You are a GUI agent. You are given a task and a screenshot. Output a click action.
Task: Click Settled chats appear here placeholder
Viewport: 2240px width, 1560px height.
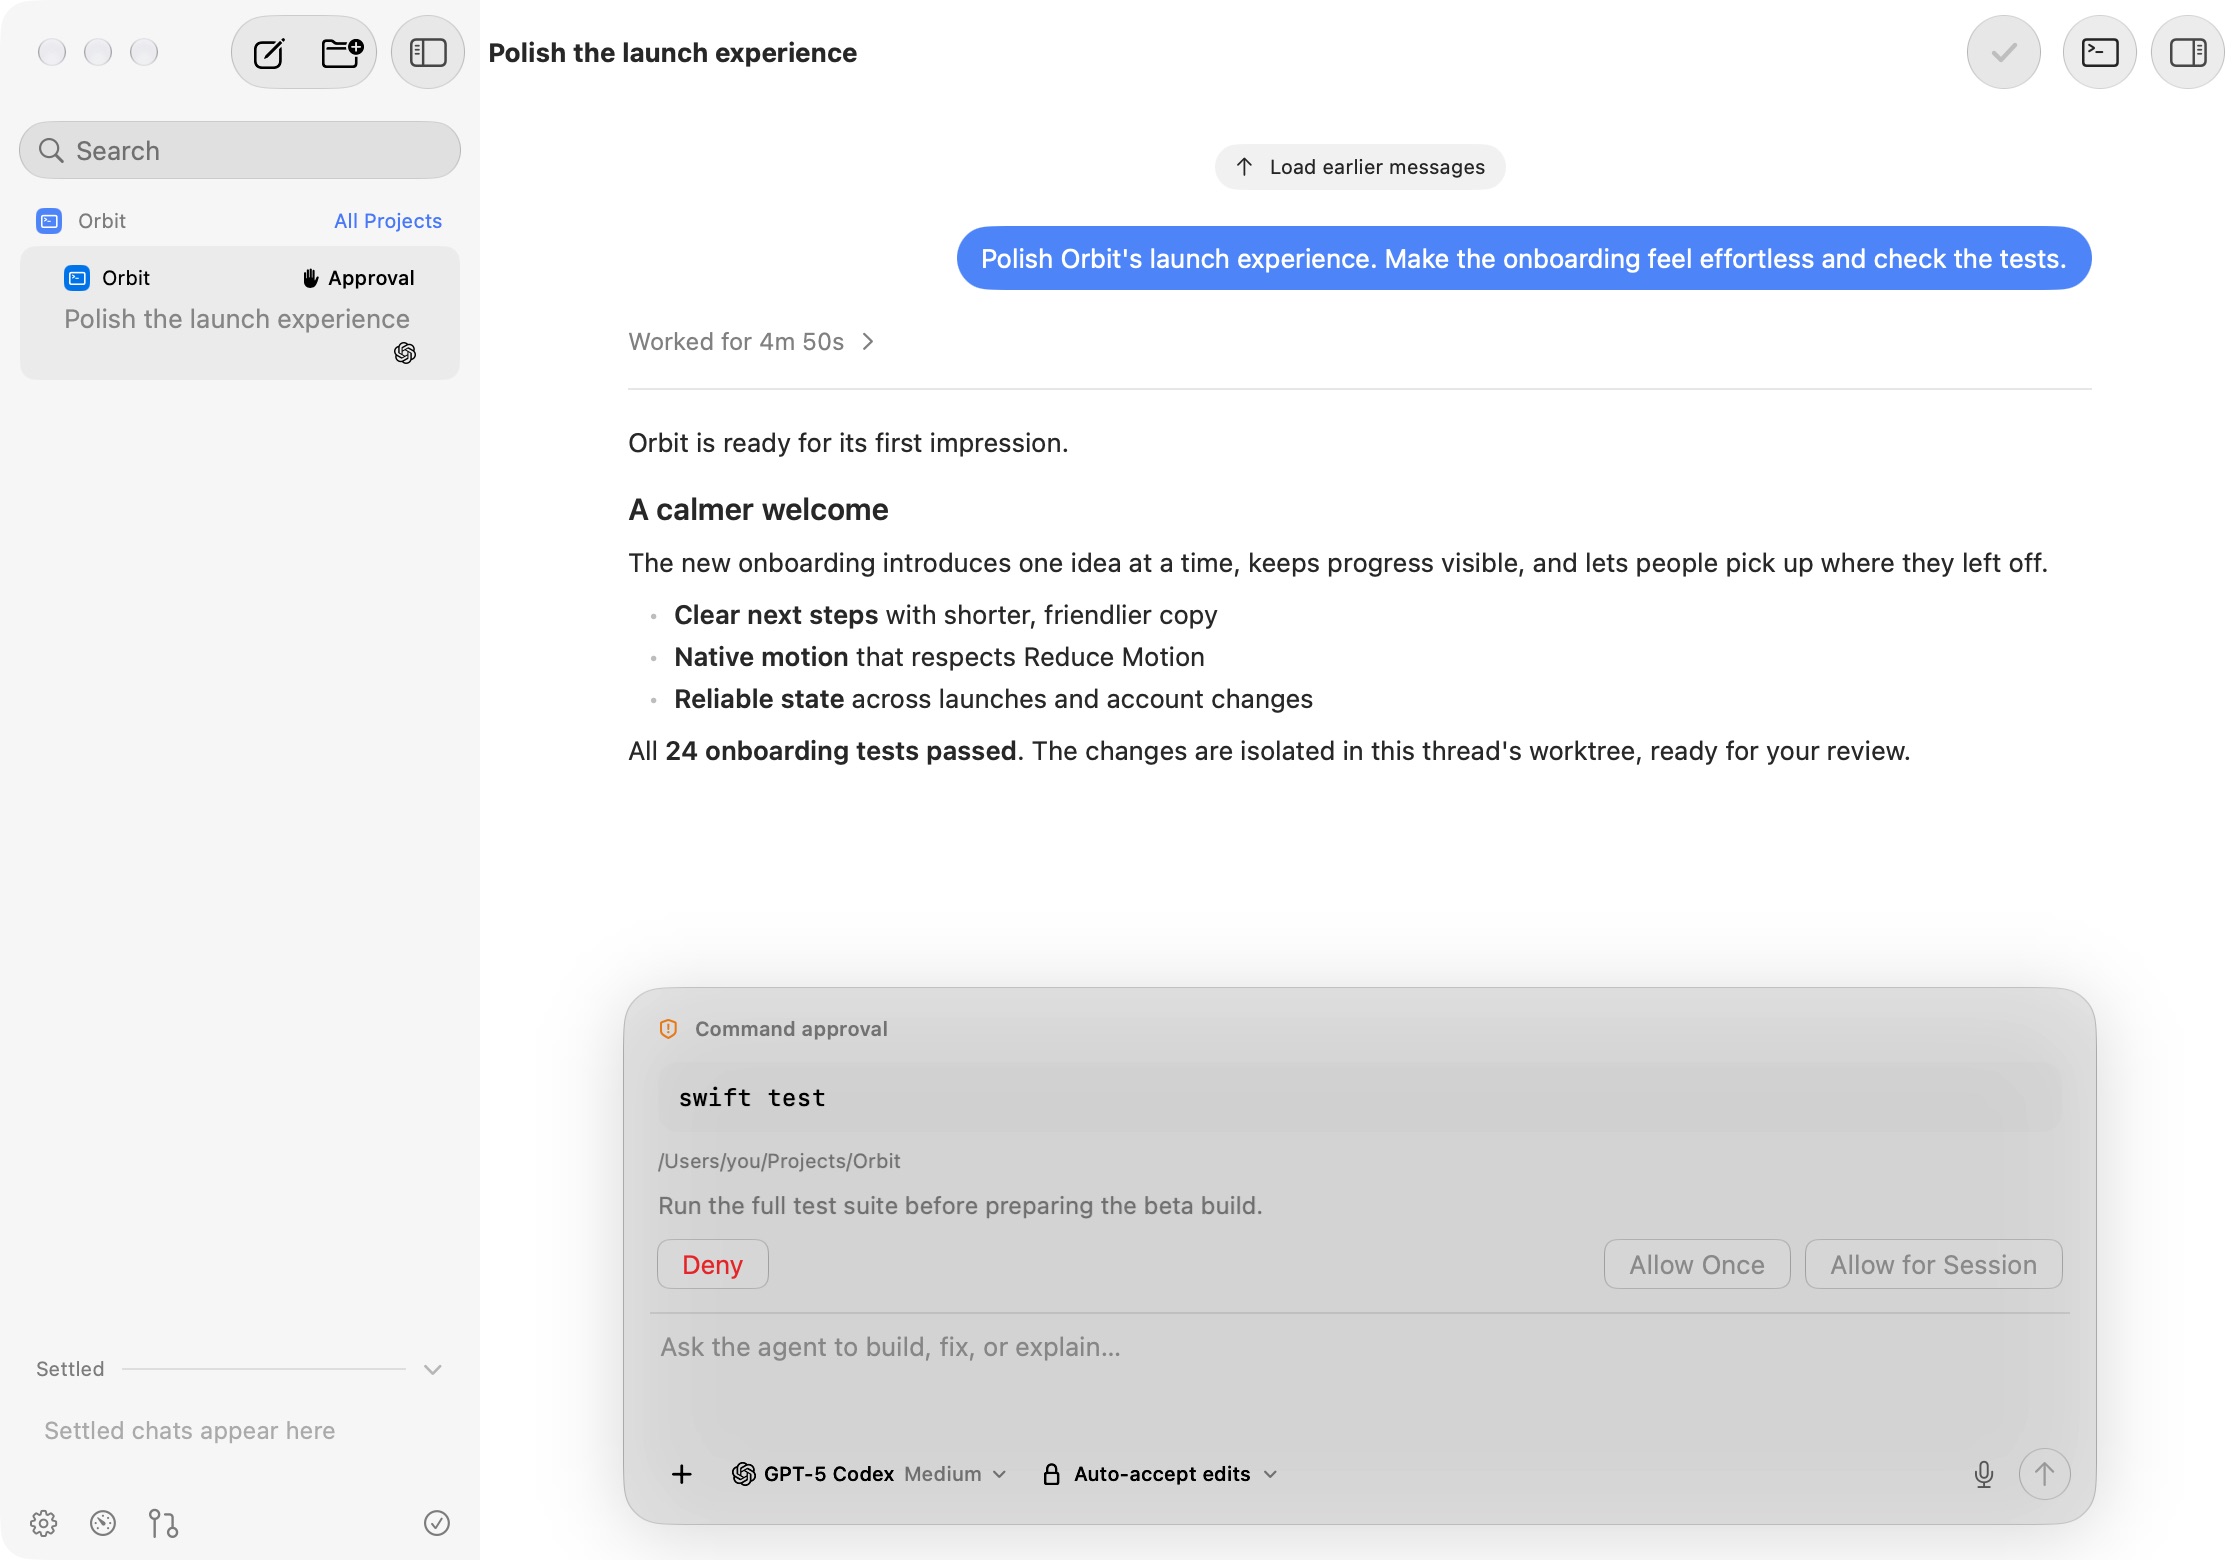190,1431
